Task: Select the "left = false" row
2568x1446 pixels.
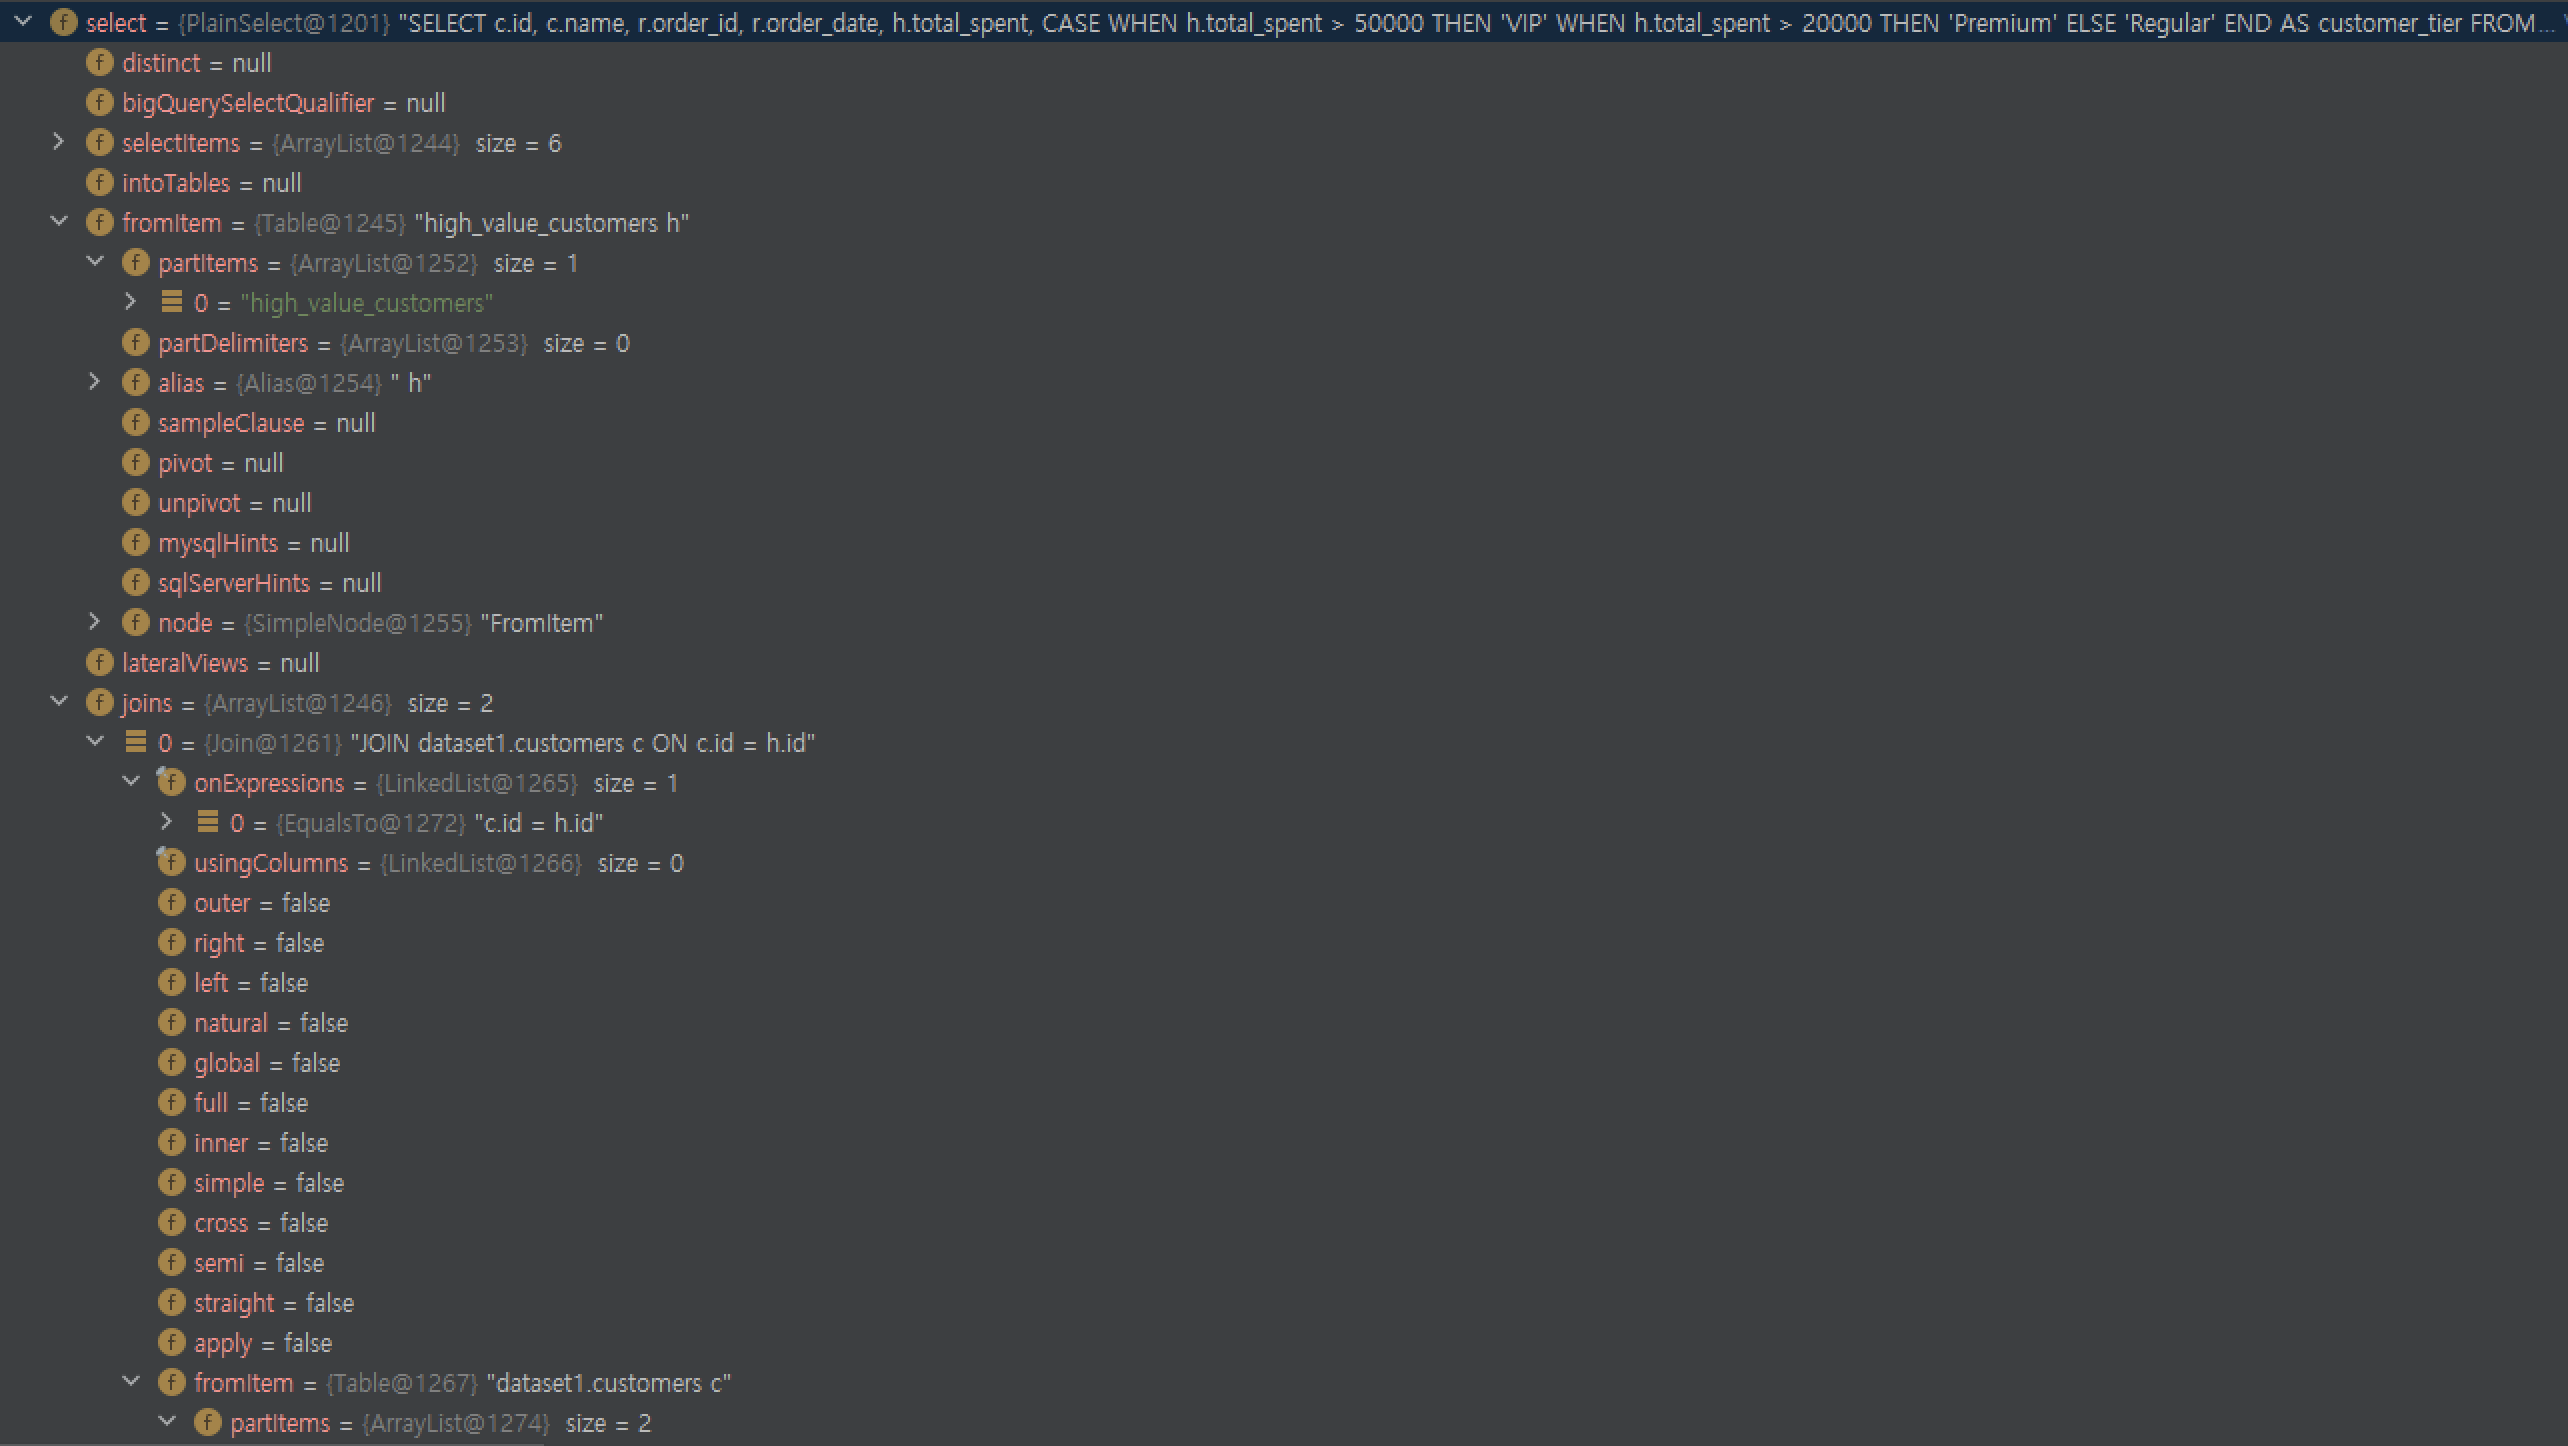Action: [1284, 983]
